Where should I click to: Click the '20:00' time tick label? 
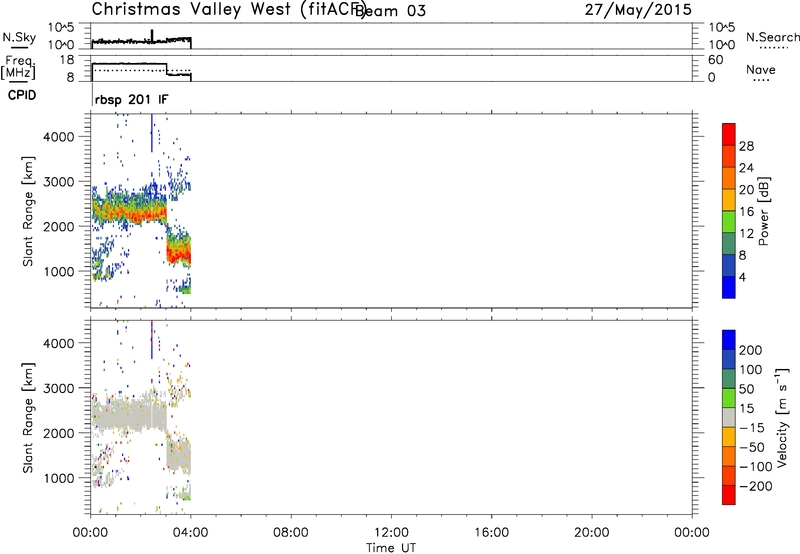[591, 533]
